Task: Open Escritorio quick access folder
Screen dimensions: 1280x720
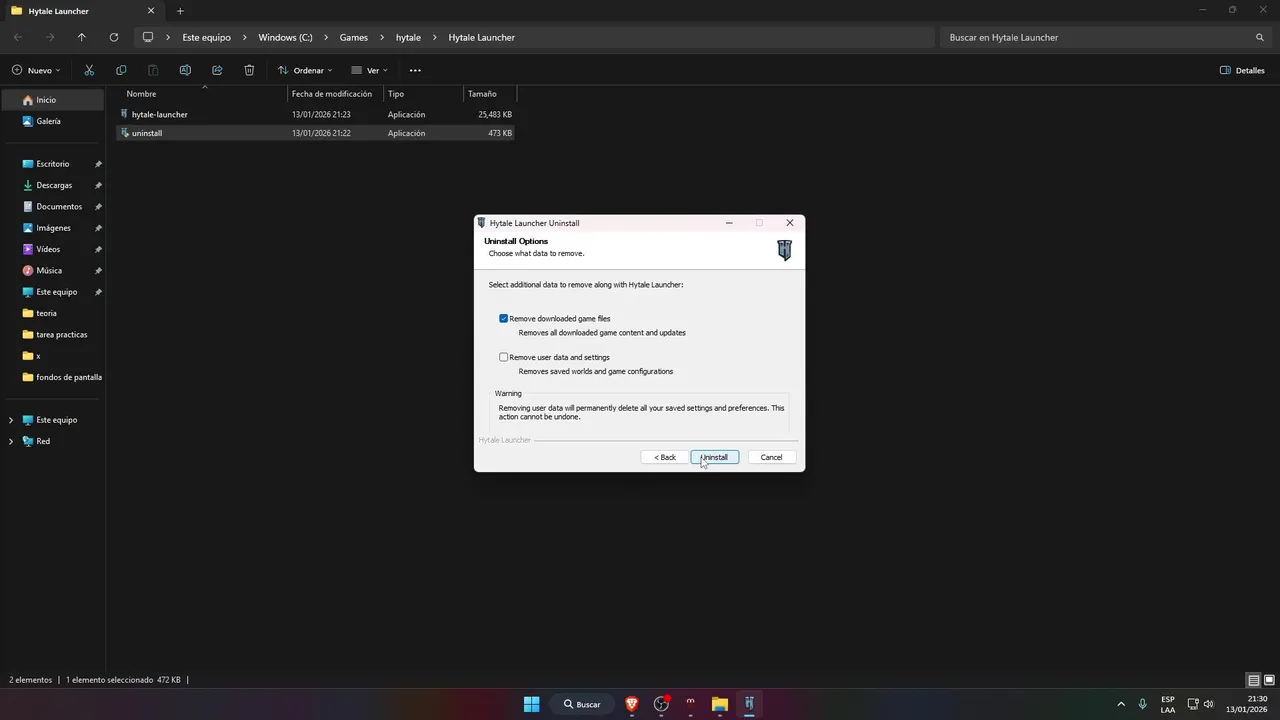Action: (52, 164)
